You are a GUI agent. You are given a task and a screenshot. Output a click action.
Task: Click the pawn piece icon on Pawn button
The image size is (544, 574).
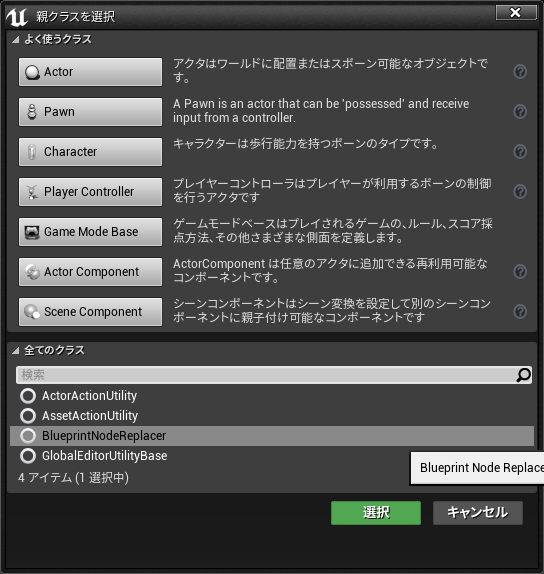[32, 112]
